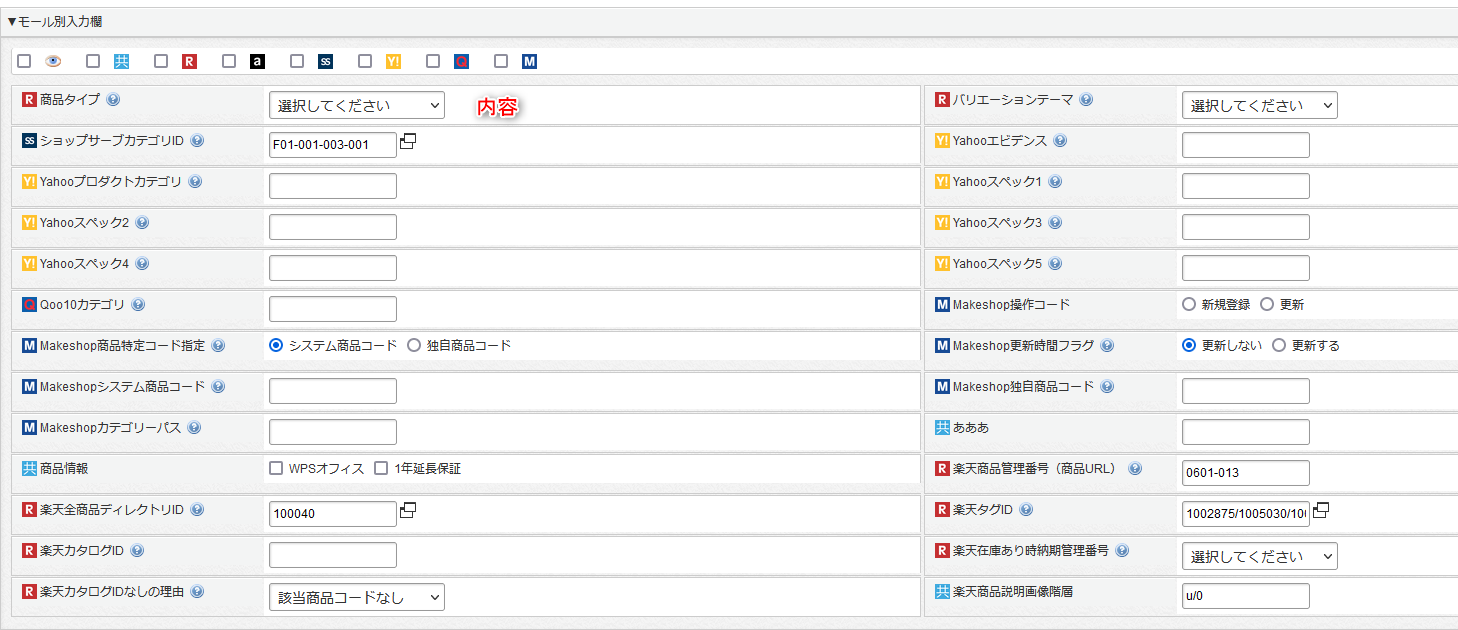Enable the WPSオフィス checkbox
This screenshot has width=1458, height=630.
tap(276, 468)
